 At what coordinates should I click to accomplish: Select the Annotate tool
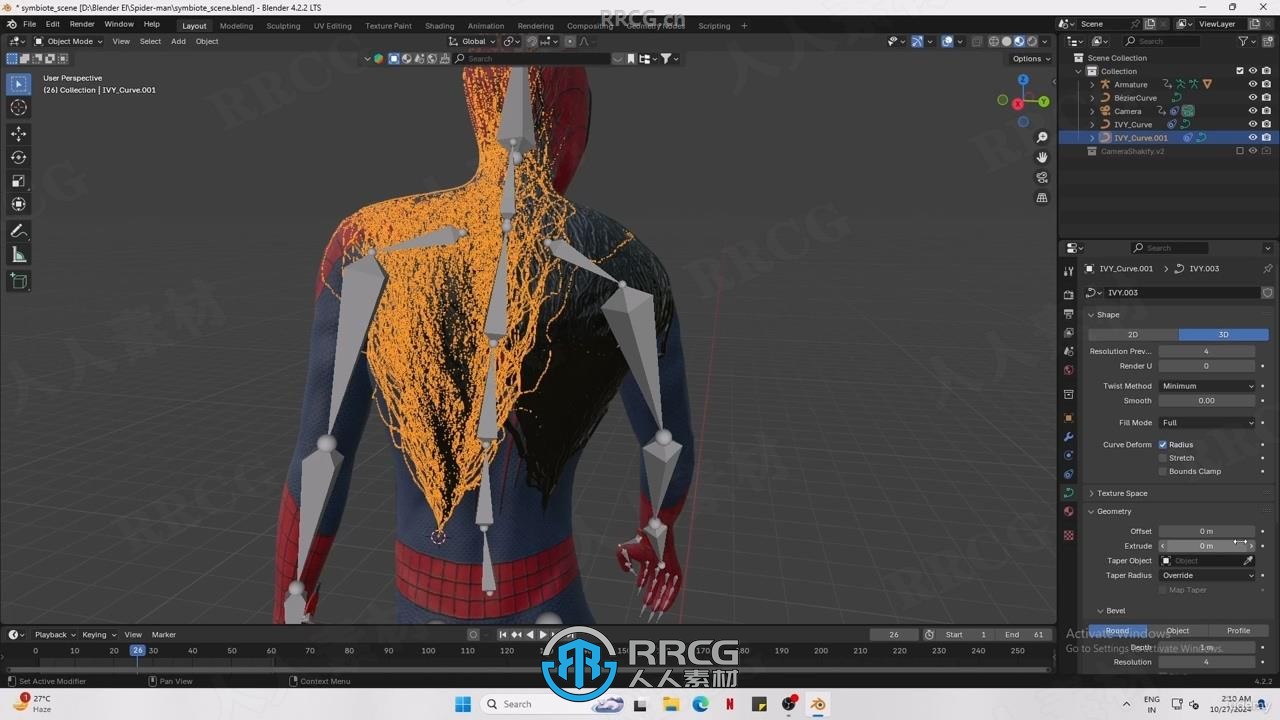coord(18,231)
